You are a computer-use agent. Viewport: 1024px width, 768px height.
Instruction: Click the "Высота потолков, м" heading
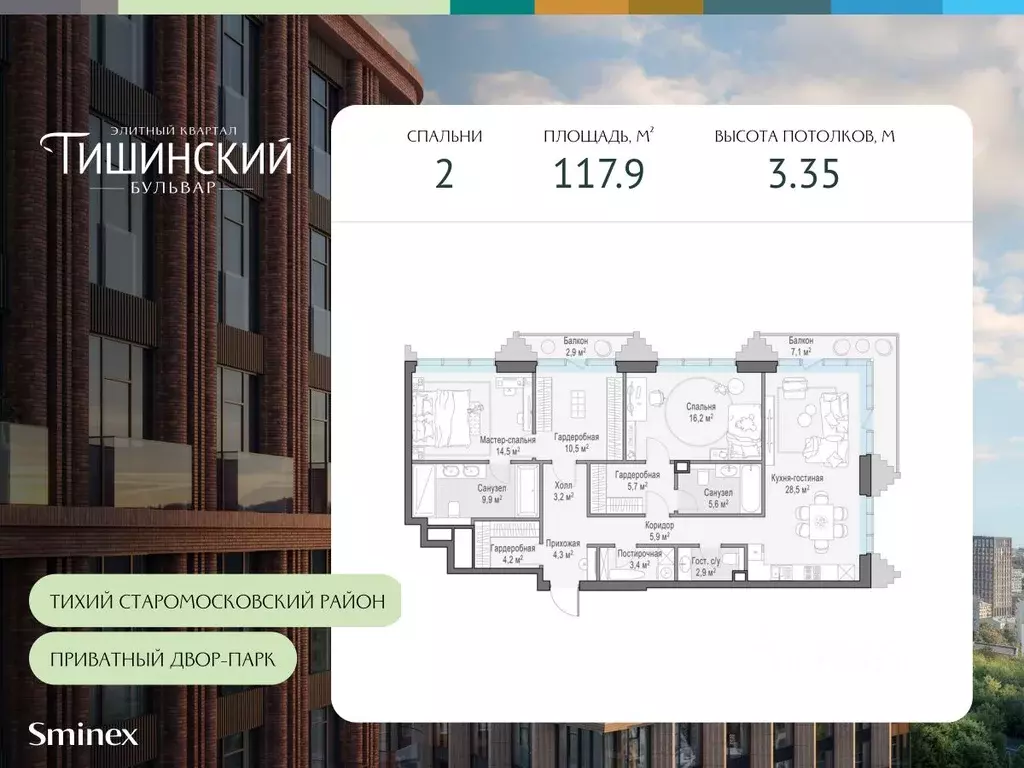[805, 136]
